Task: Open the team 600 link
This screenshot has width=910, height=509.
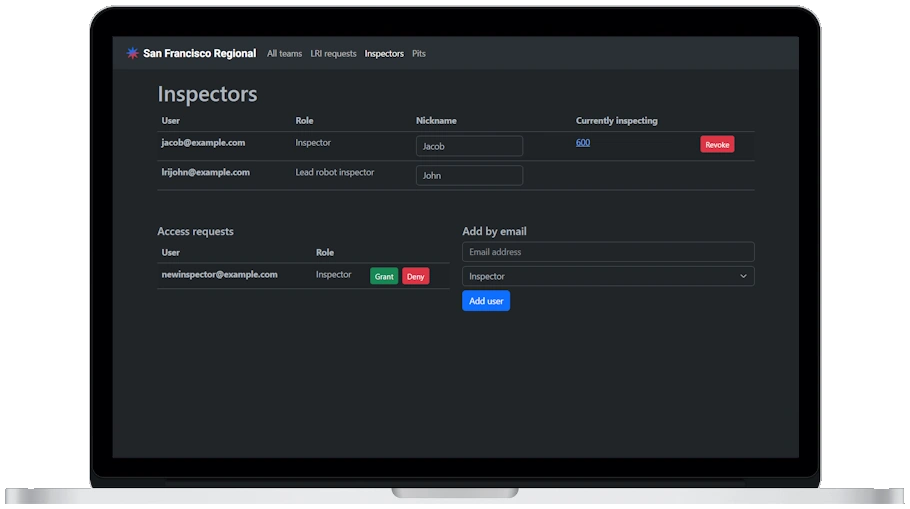Action: click(583, 143)
